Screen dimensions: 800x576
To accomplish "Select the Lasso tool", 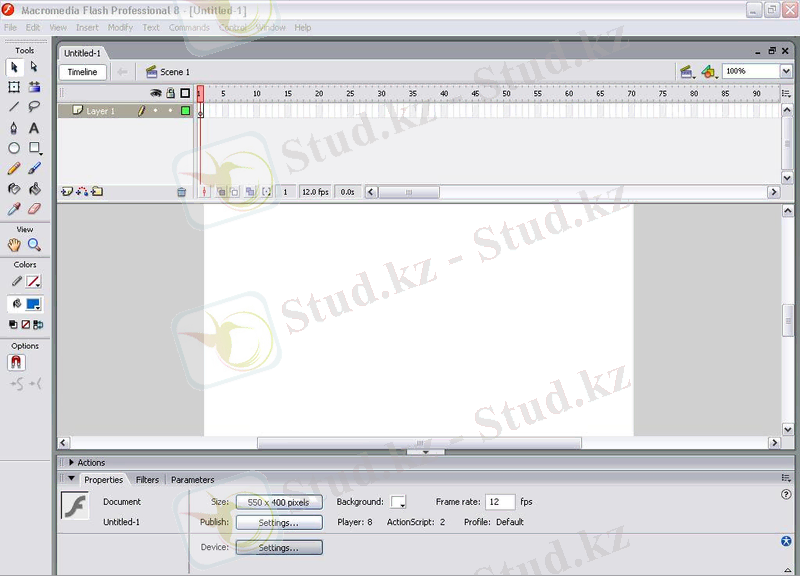I will pyautogui.click(x=34, y=107).
